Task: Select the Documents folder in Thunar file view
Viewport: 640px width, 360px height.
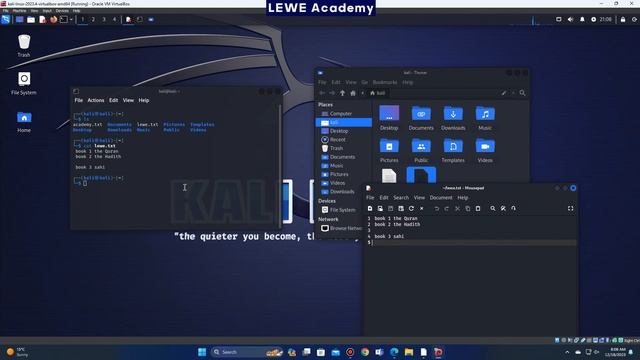Action: (x=421, y=118)
